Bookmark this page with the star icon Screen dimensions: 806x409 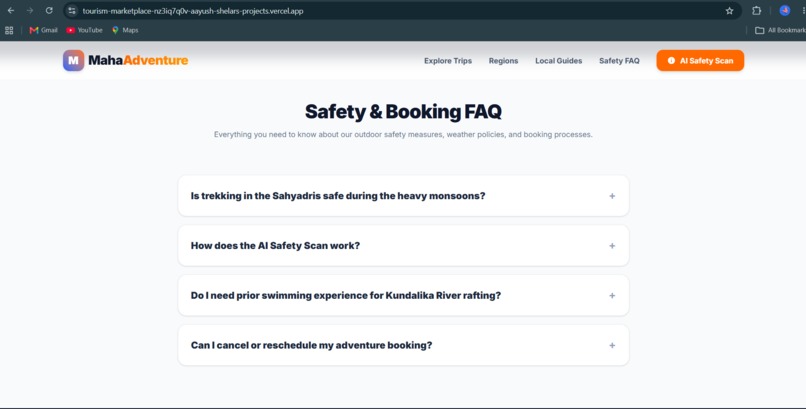point(729,11)
